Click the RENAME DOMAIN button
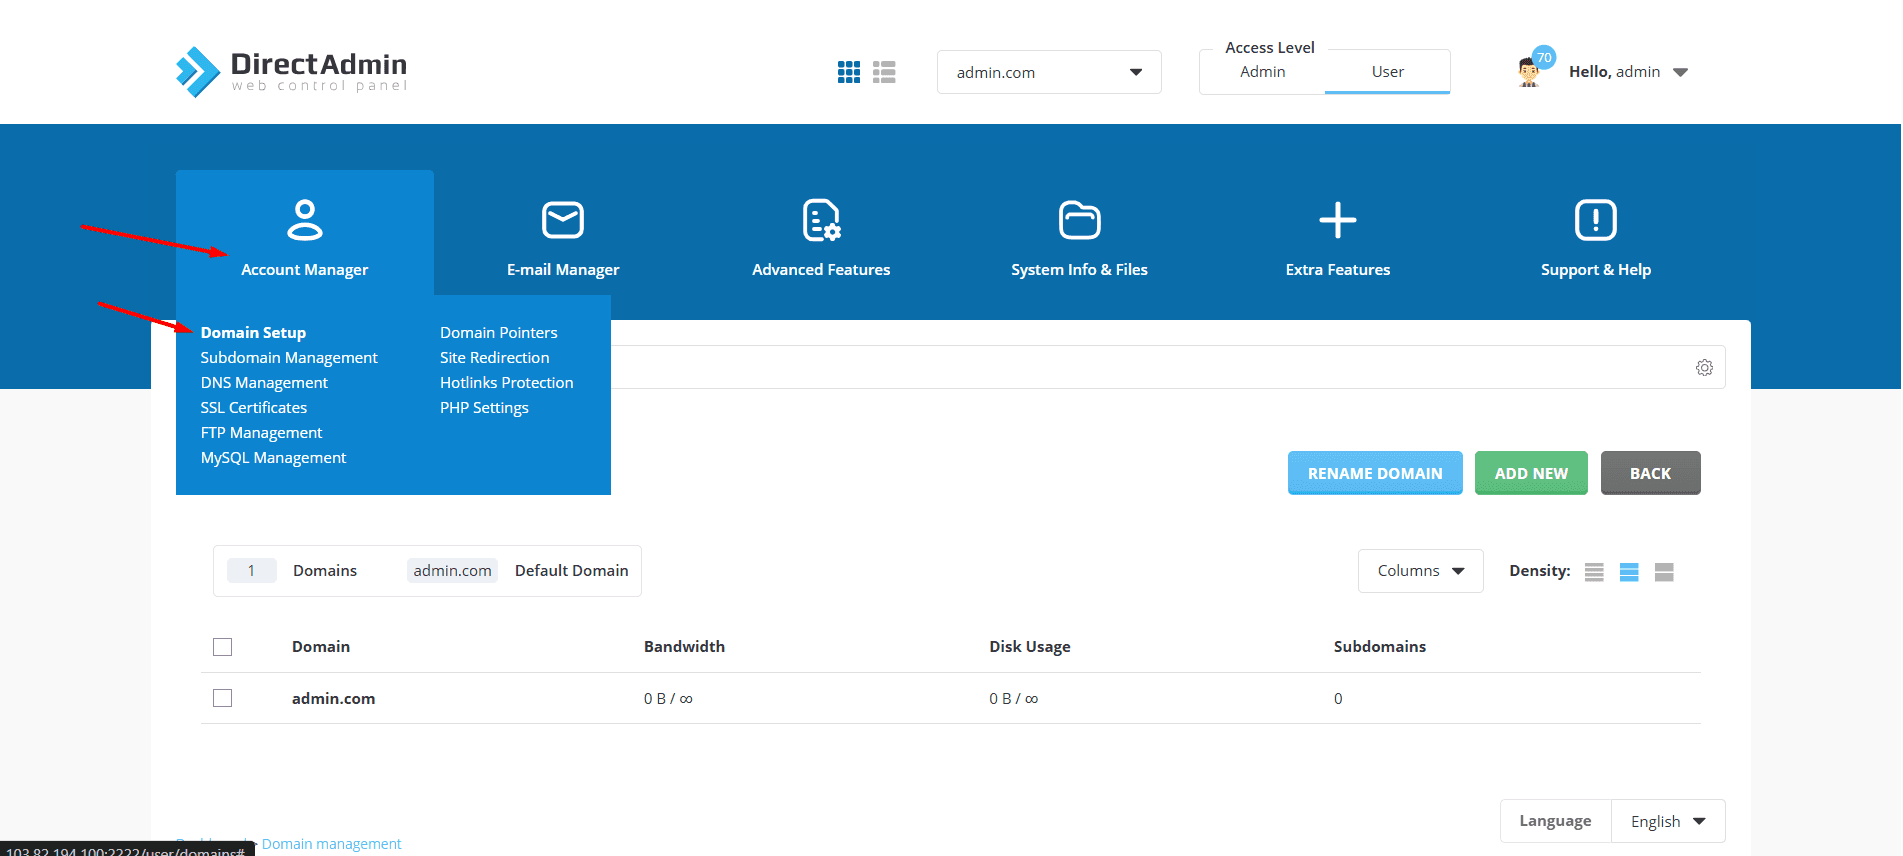The width and height of the screenshot is (1903, 856). click(x=1374, y=473)
